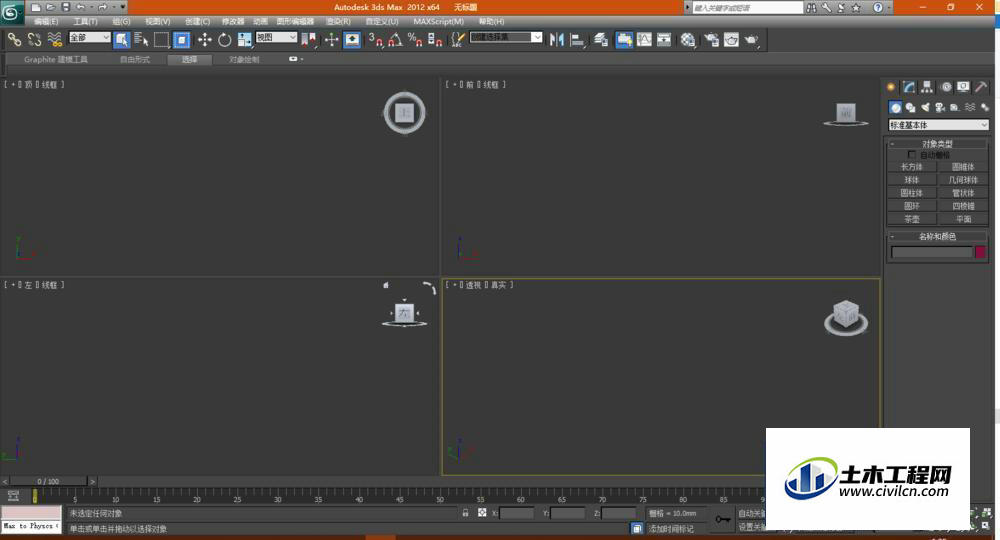Click the Open File quick-access icon
The height and width of the screenshot is (540, 1000).
point(50,8)
